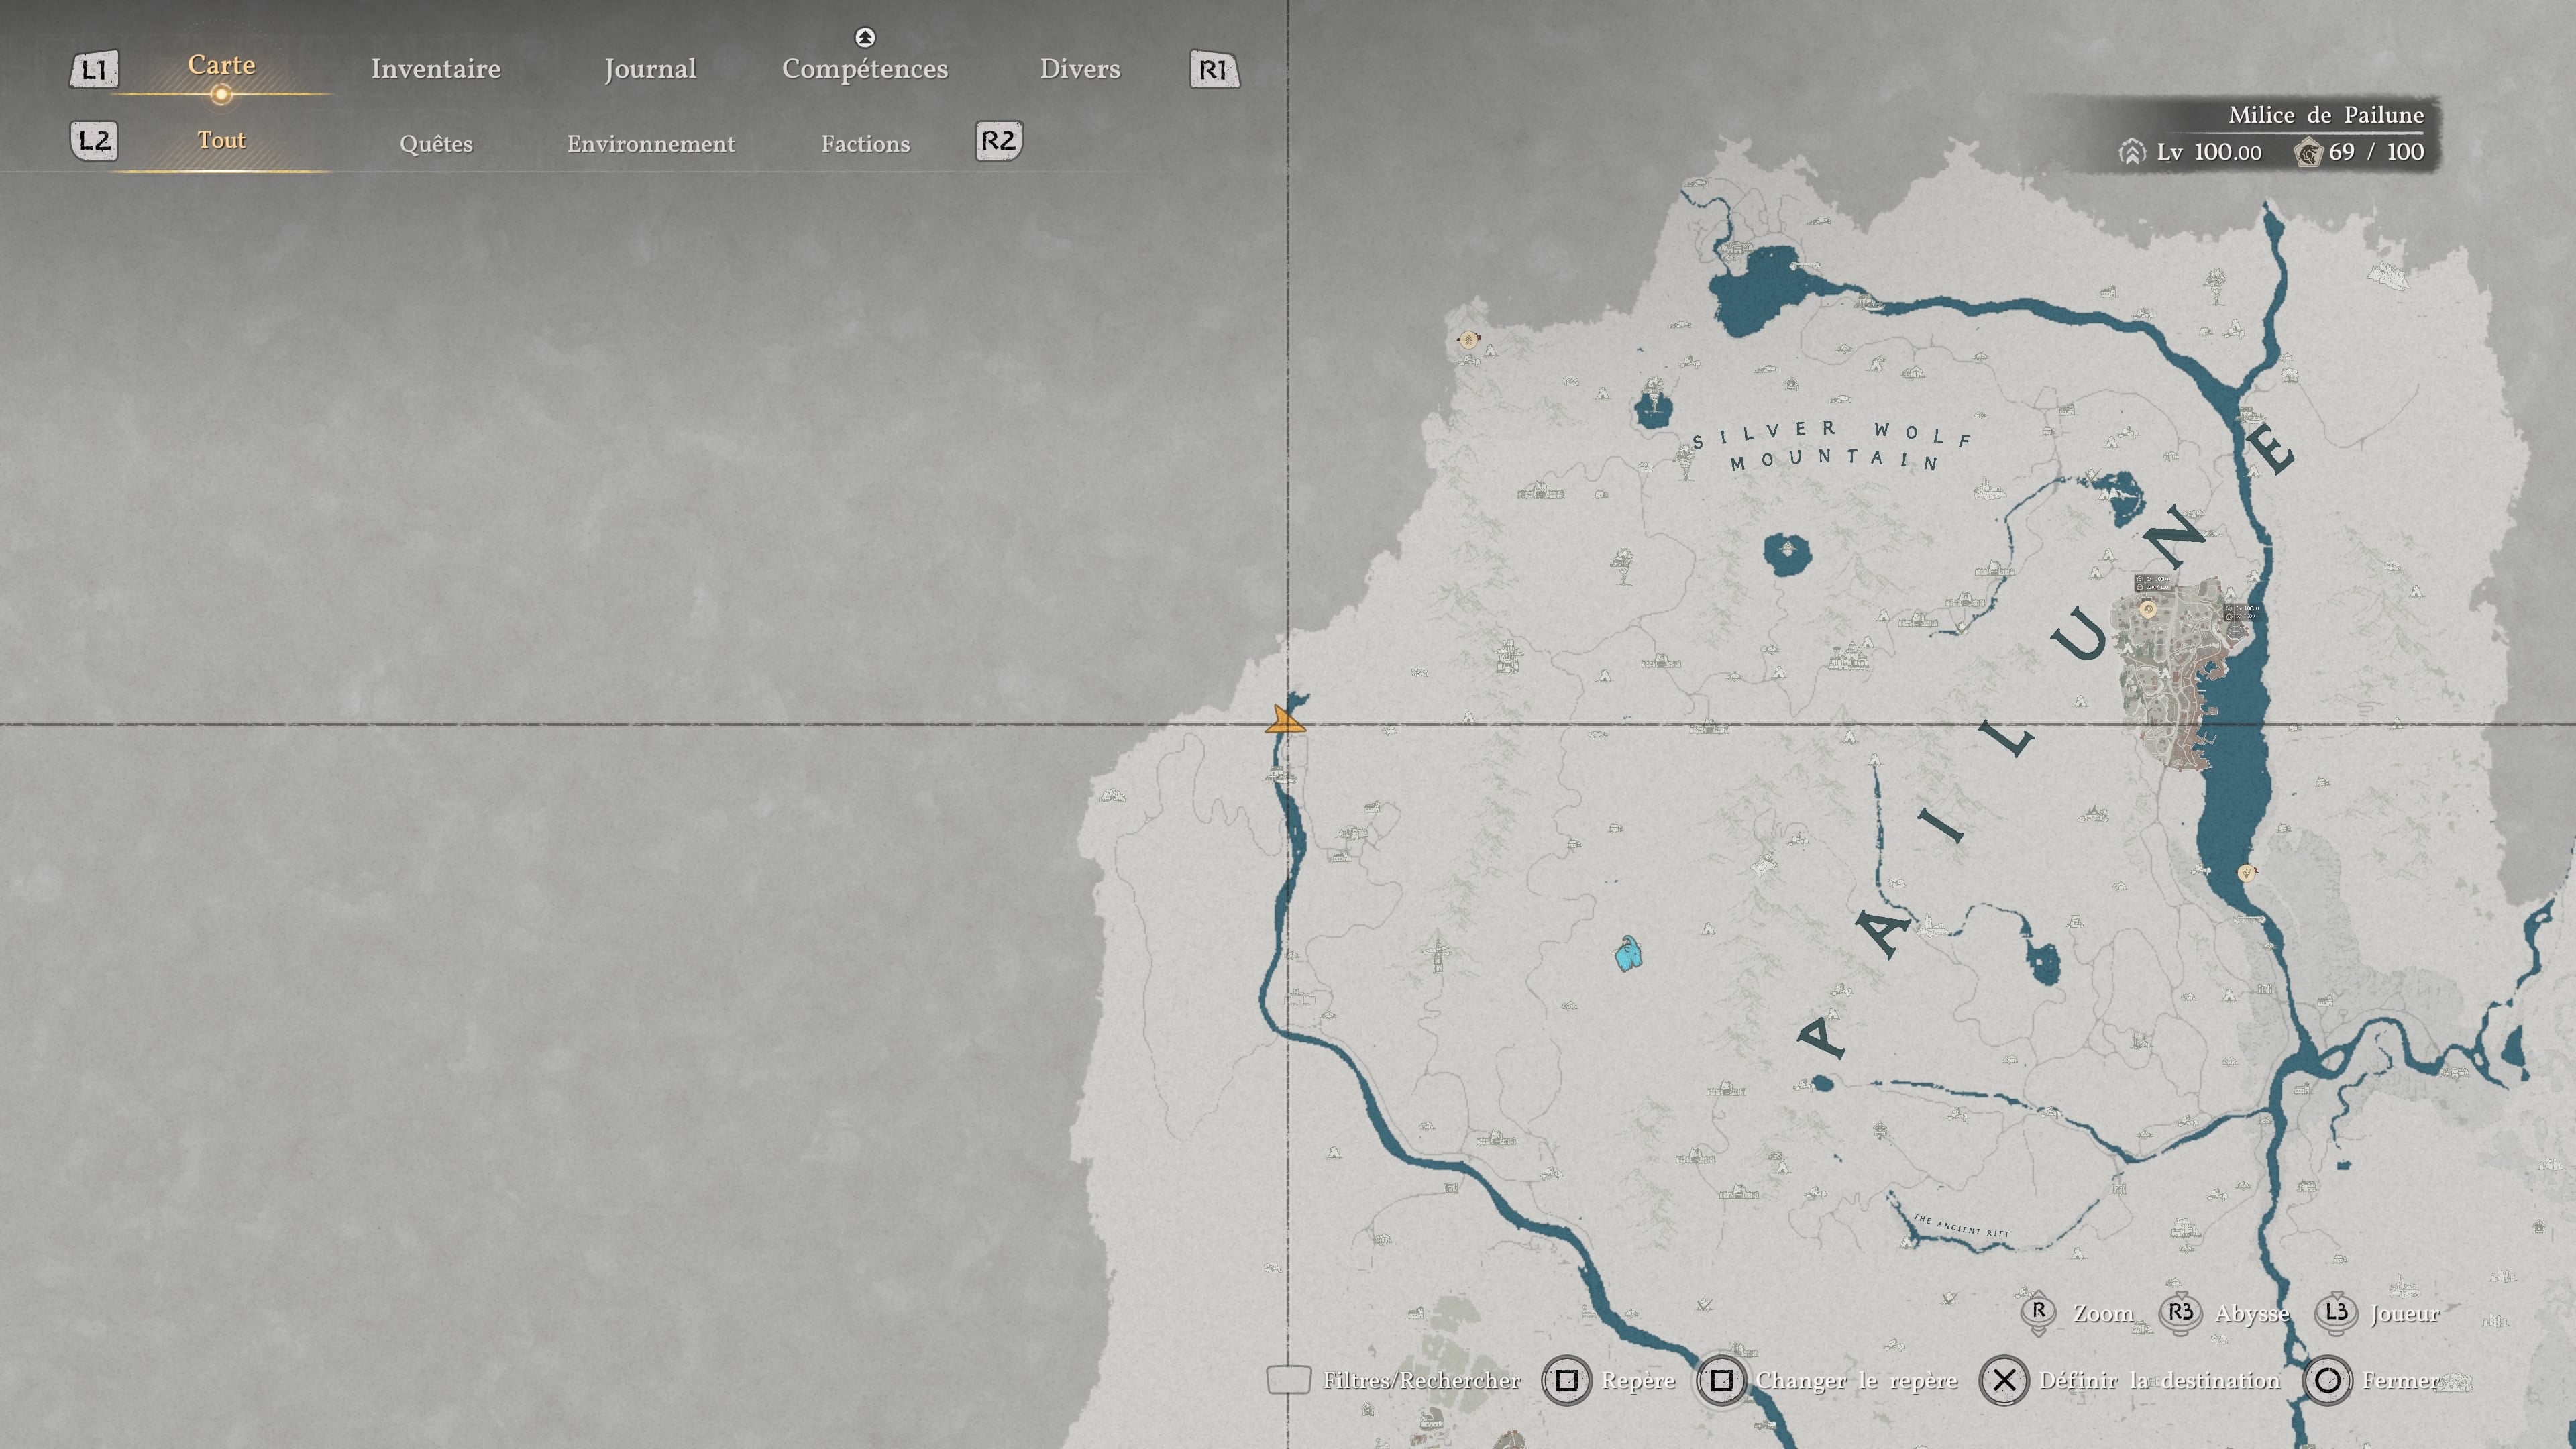Click the Lv 100.00 level value
Image resolution: width=2576 pixels, height=1449 pixels.
coord(2209,152)
